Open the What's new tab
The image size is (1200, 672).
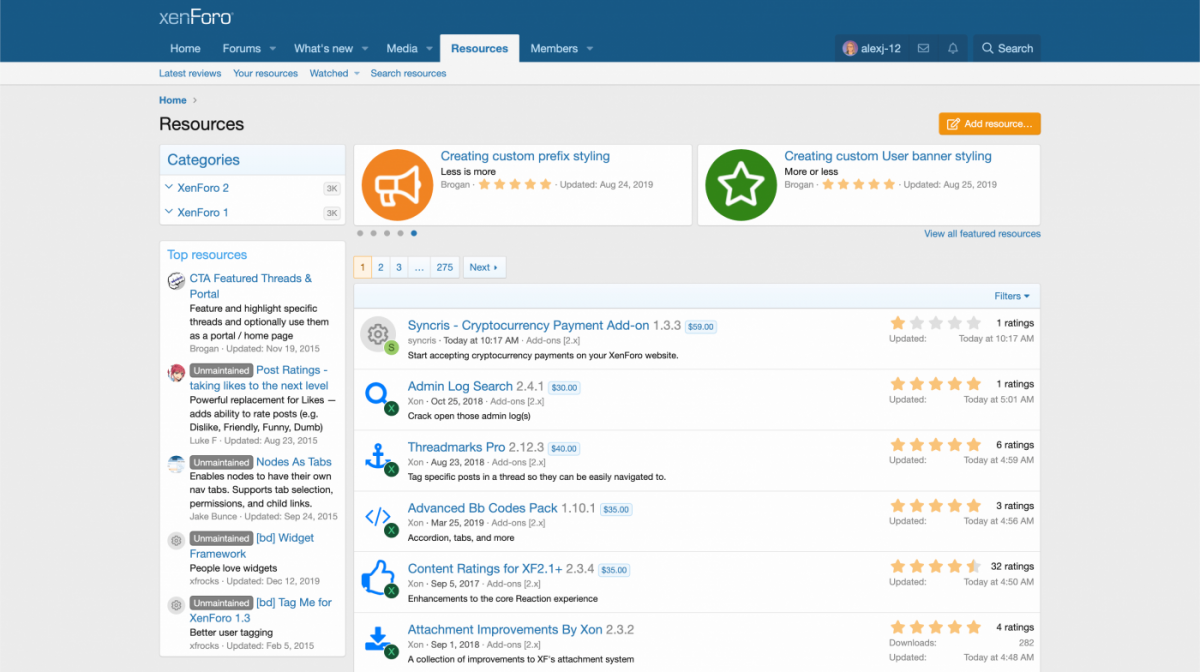click(323, 48)
